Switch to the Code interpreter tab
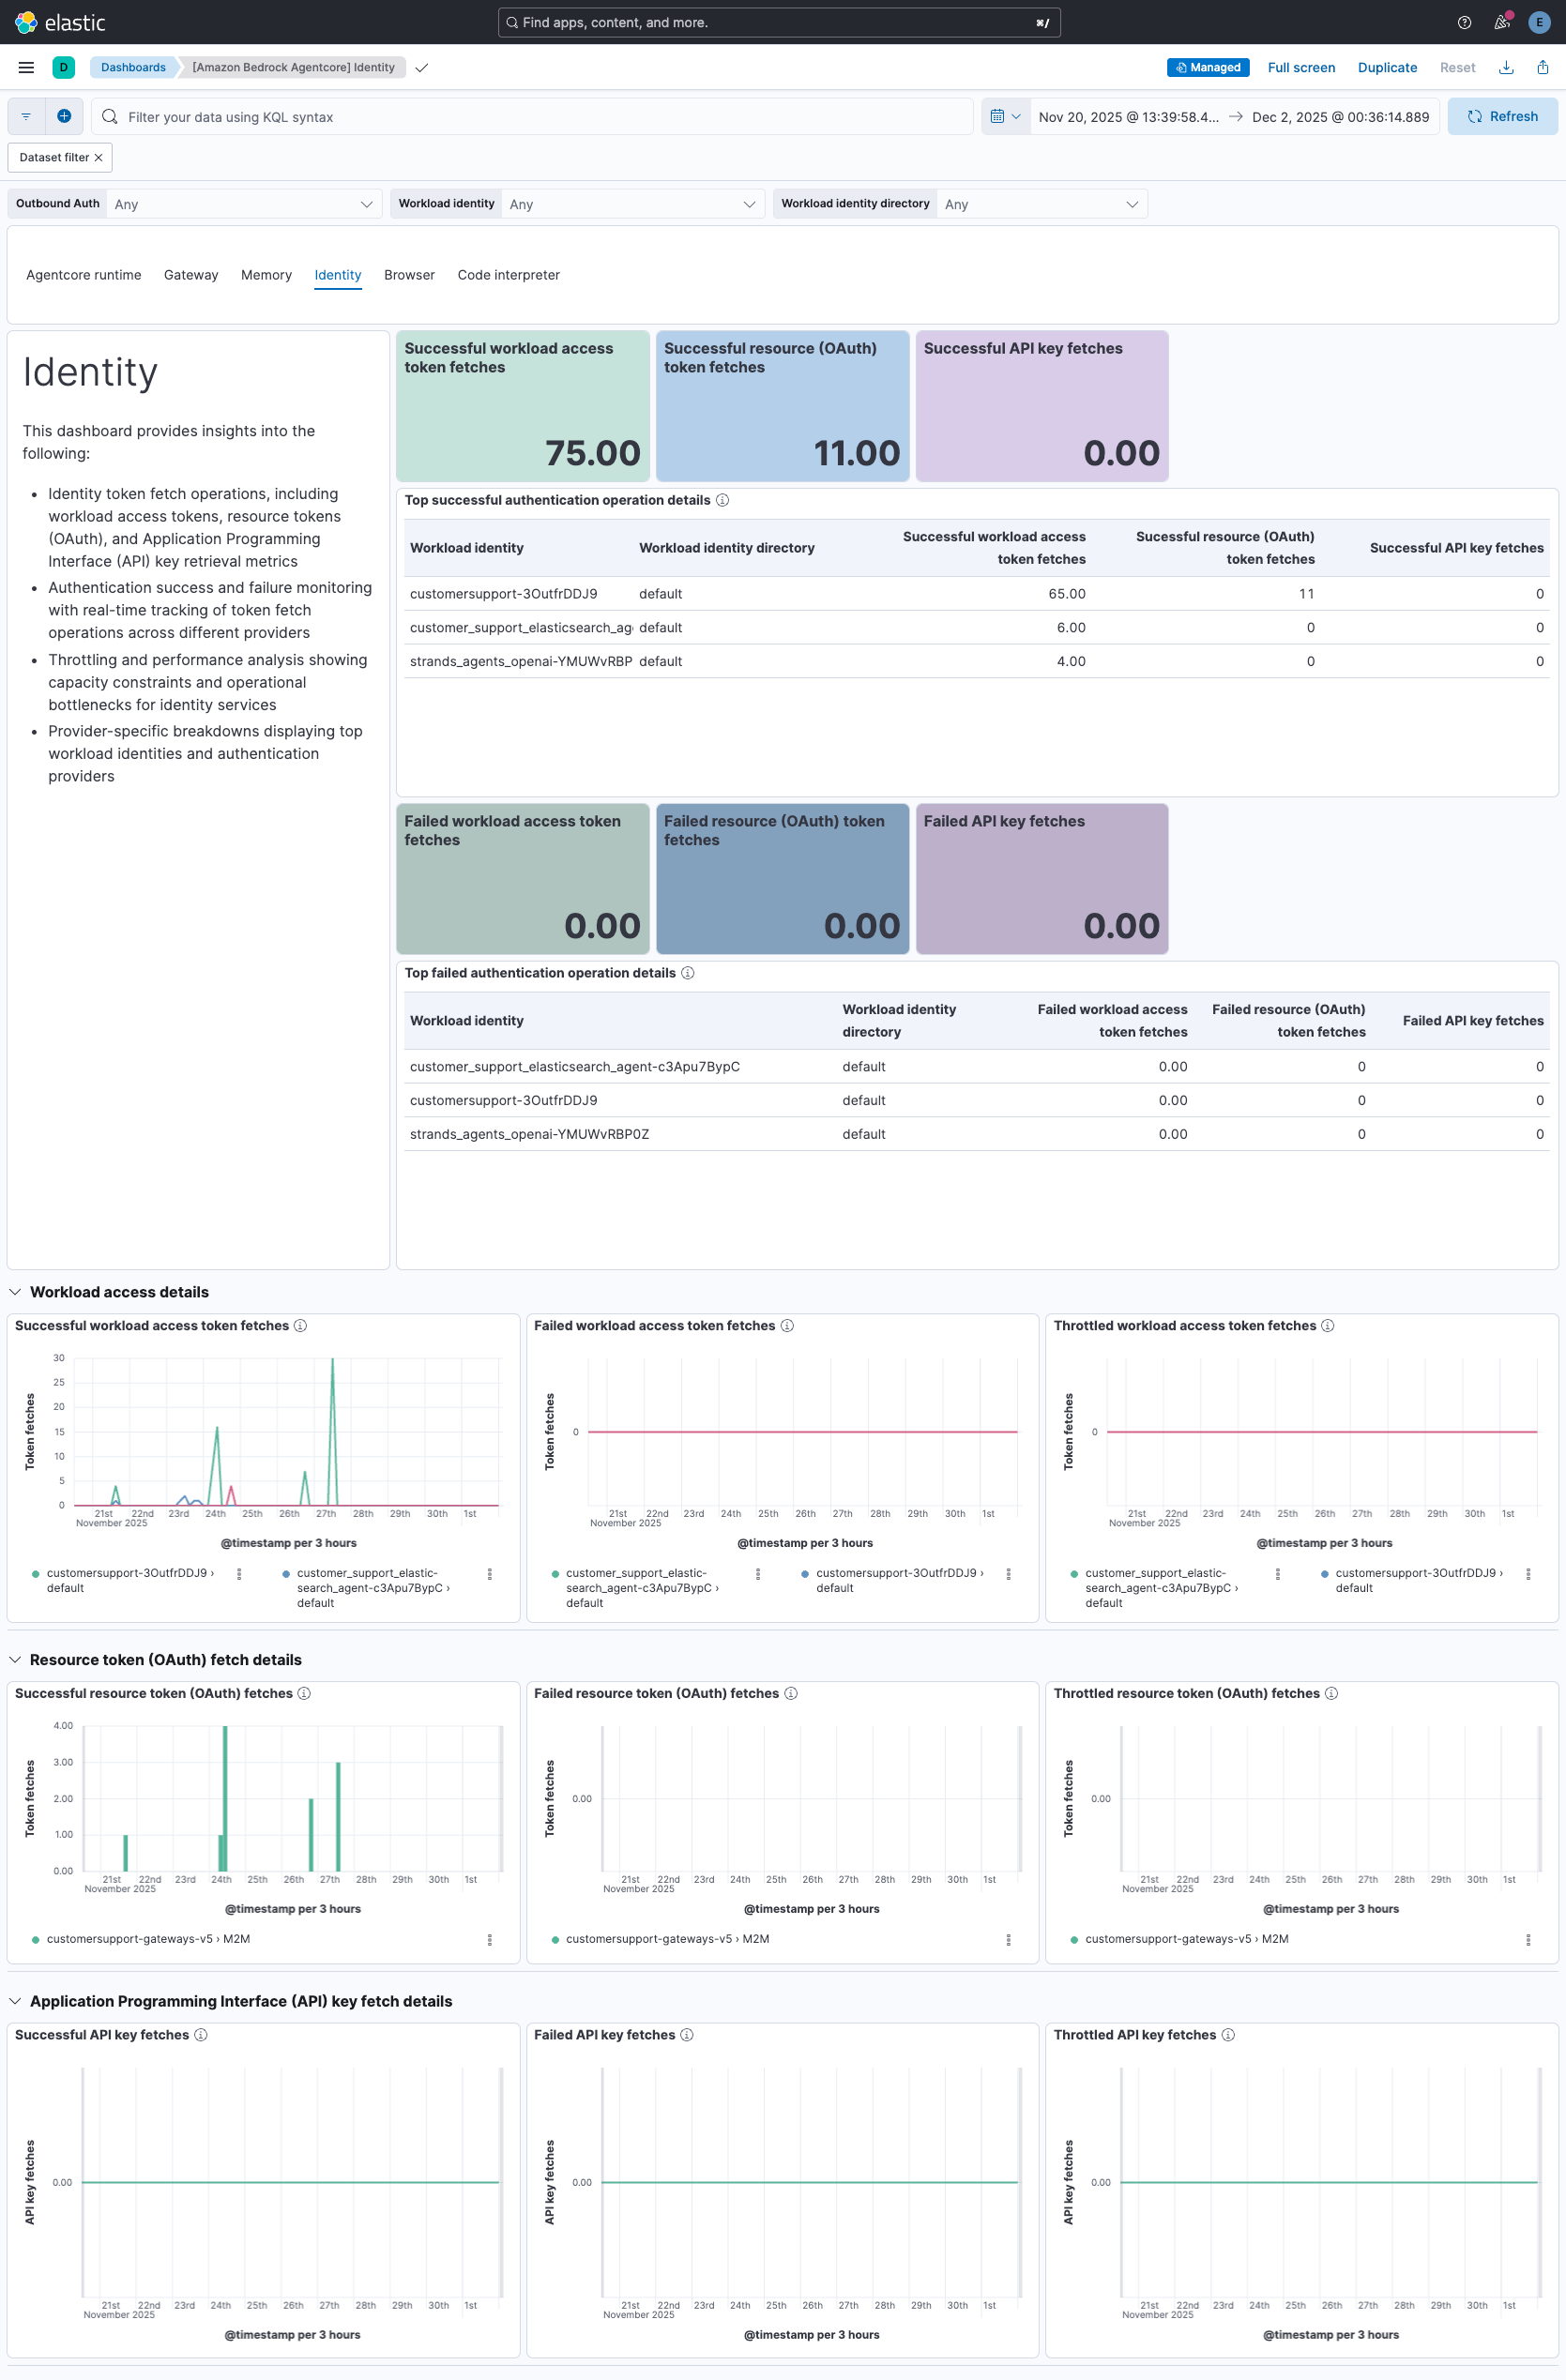The height and width of the screenshot is (2380, 1566). pos(508,275)
